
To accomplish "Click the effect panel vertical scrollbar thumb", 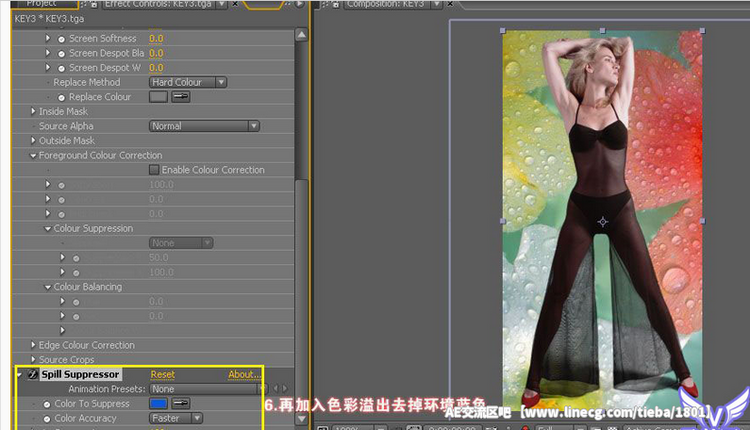I will pyautogui.click(x=301, y=294).
